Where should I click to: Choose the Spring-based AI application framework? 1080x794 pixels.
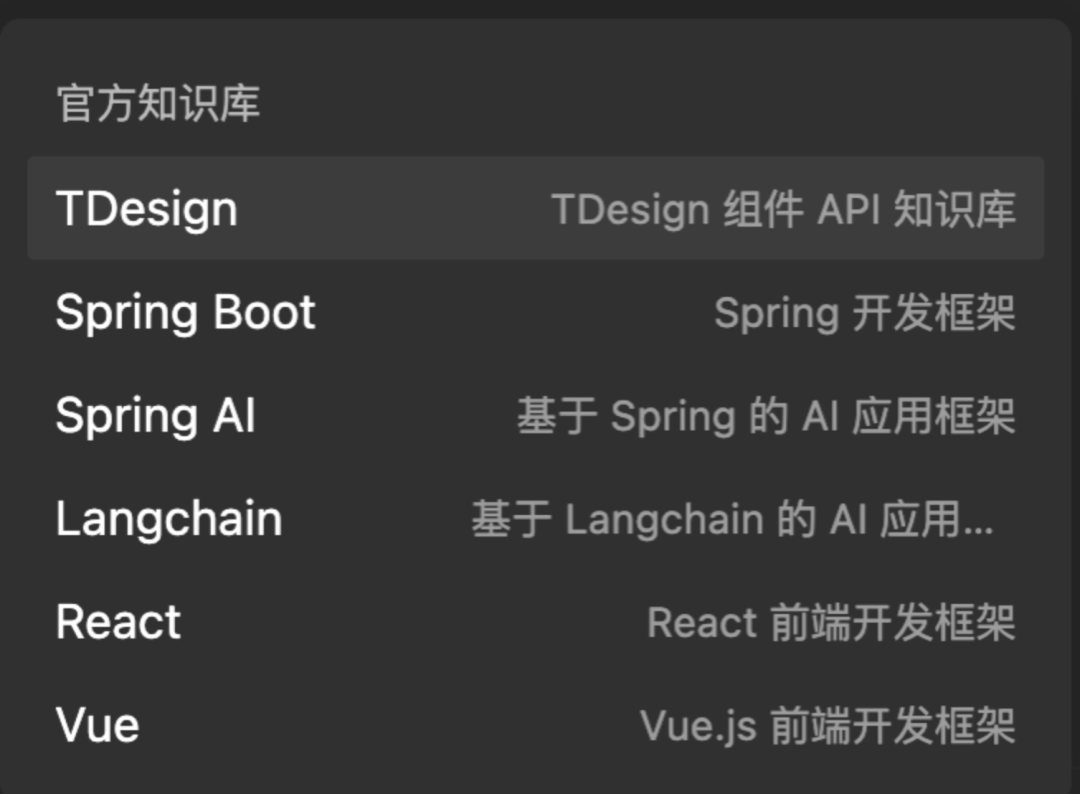tap(535, 415)
